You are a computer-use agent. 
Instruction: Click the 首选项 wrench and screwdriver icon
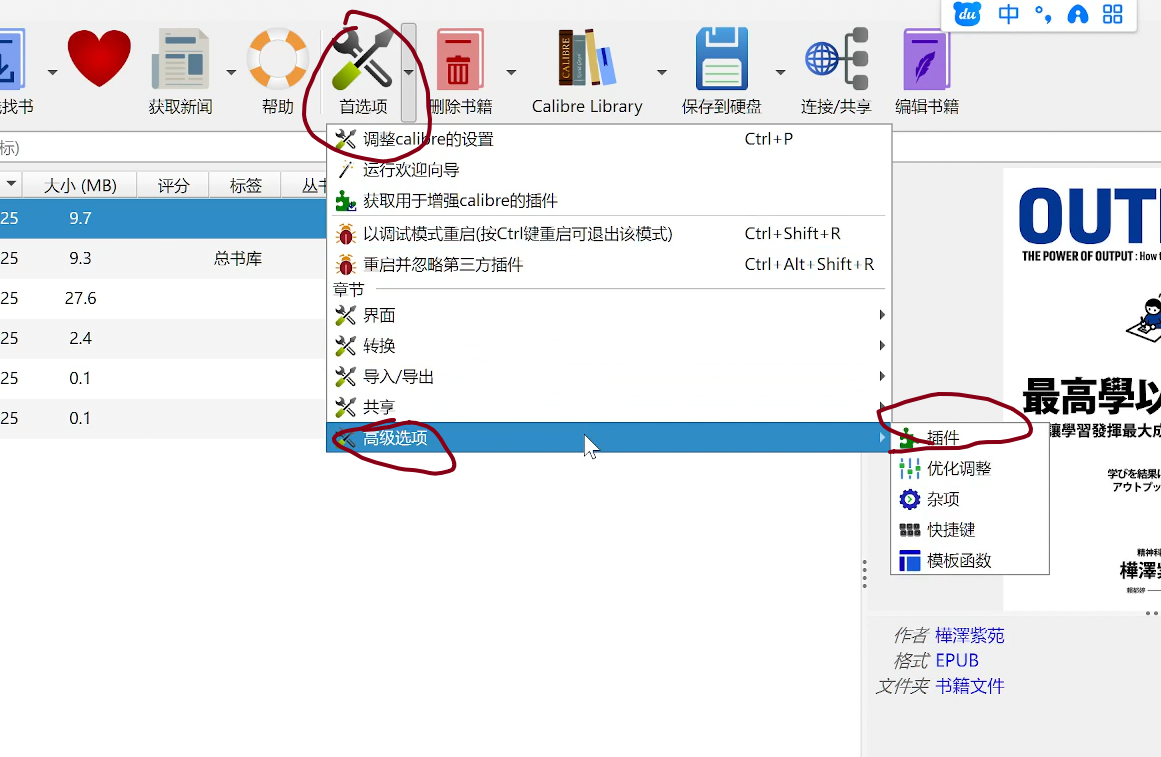[x=362, y=60]
